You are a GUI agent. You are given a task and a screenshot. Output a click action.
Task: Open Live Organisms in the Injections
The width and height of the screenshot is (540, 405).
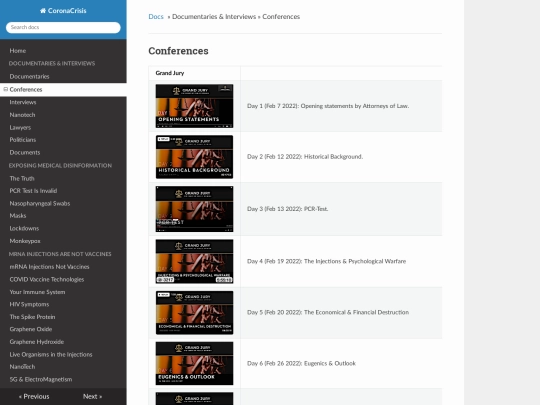pyautogui.click(x=51, y=354)
